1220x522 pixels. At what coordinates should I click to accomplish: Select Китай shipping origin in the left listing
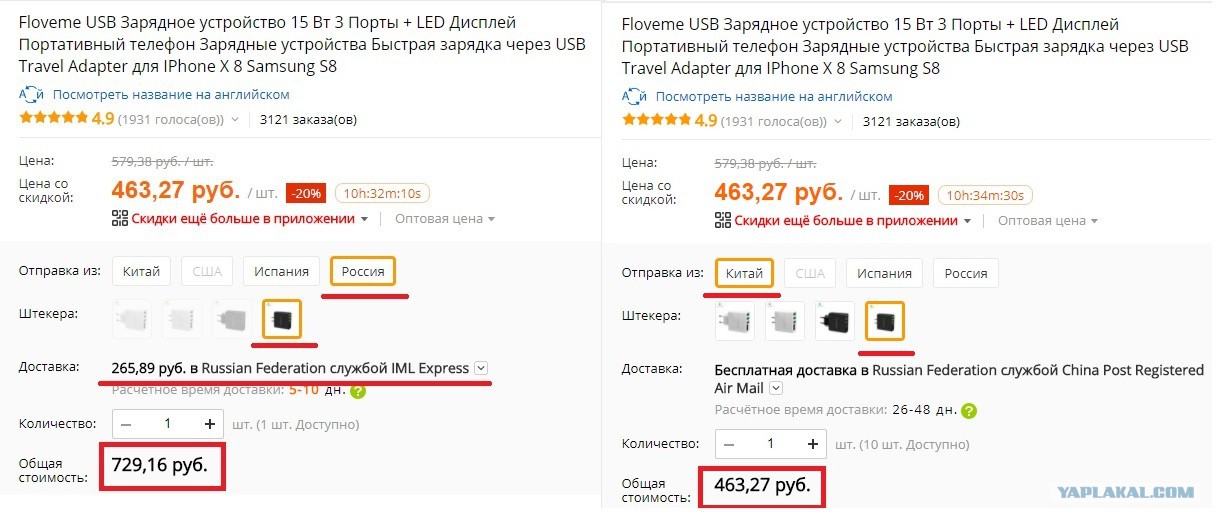[x=142, y=271]
